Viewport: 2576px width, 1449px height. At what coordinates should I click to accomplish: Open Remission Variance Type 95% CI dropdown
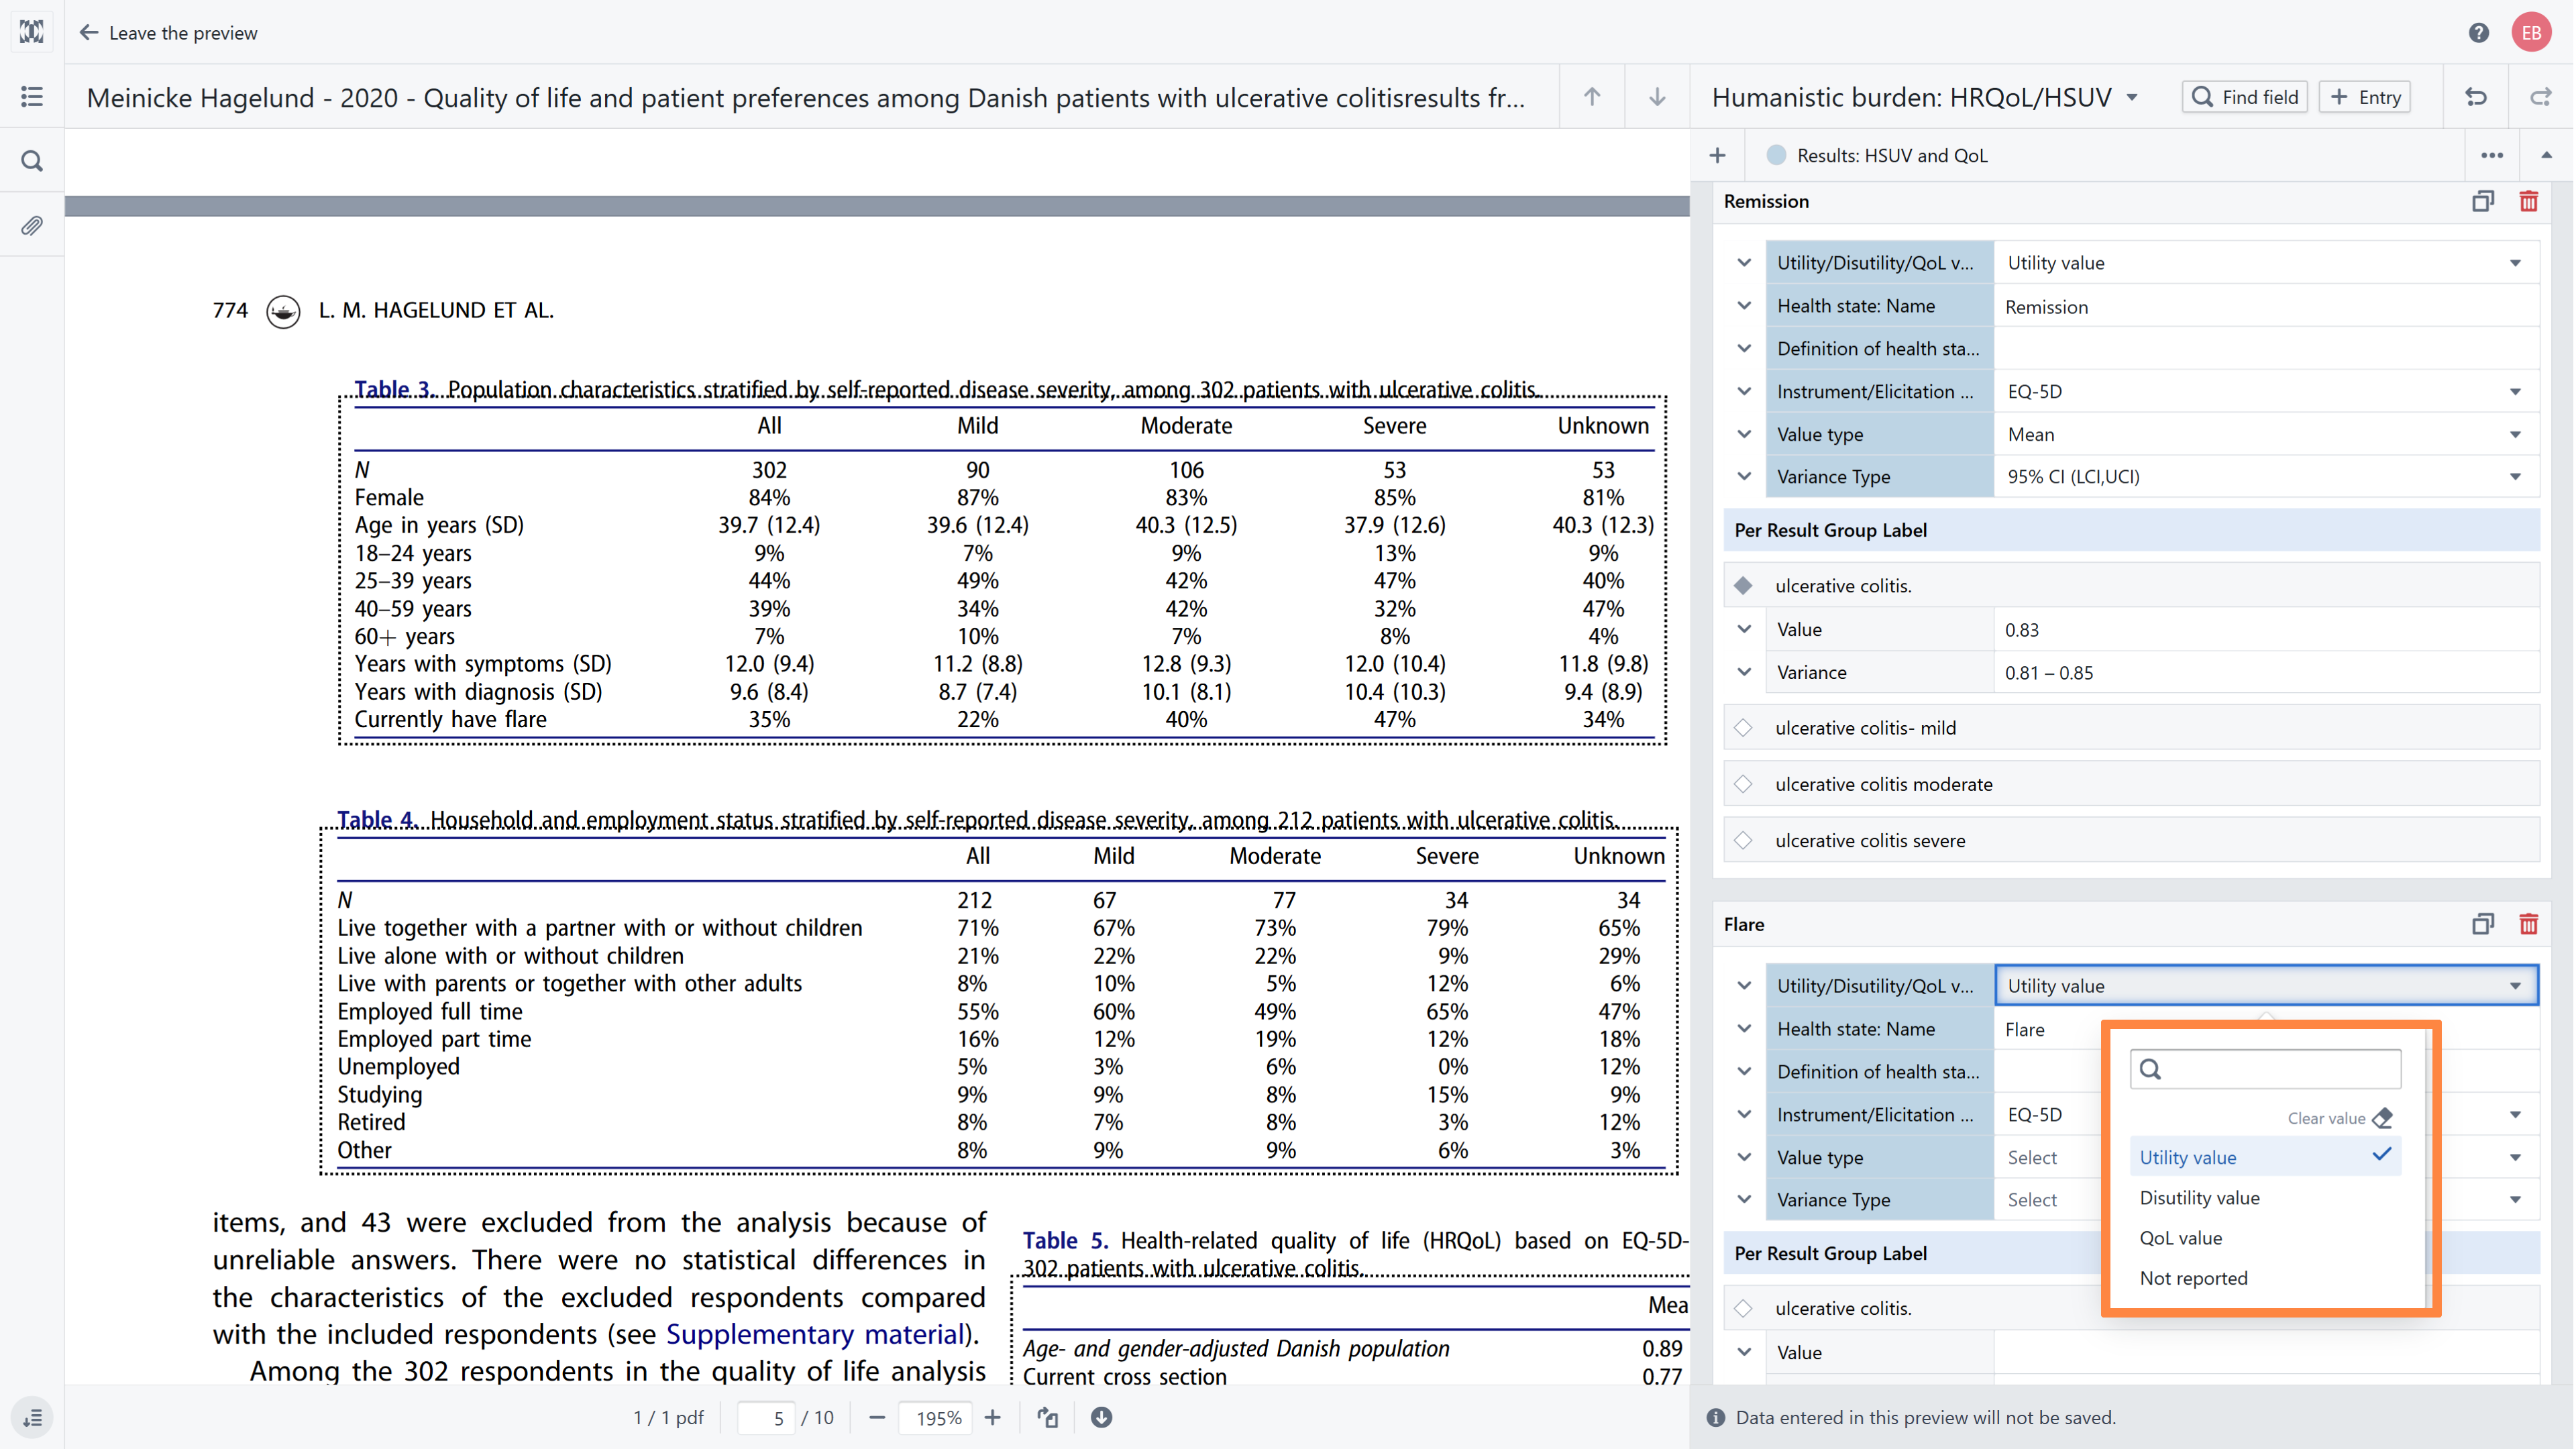pos(2266,477)
